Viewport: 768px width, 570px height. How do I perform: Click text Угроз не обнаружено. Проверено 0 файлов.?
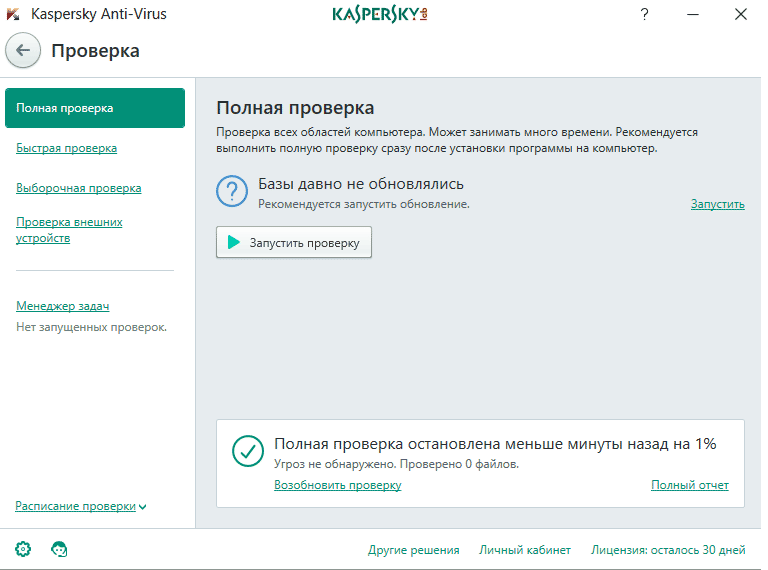pyautogui.click(x=396, y=464)
